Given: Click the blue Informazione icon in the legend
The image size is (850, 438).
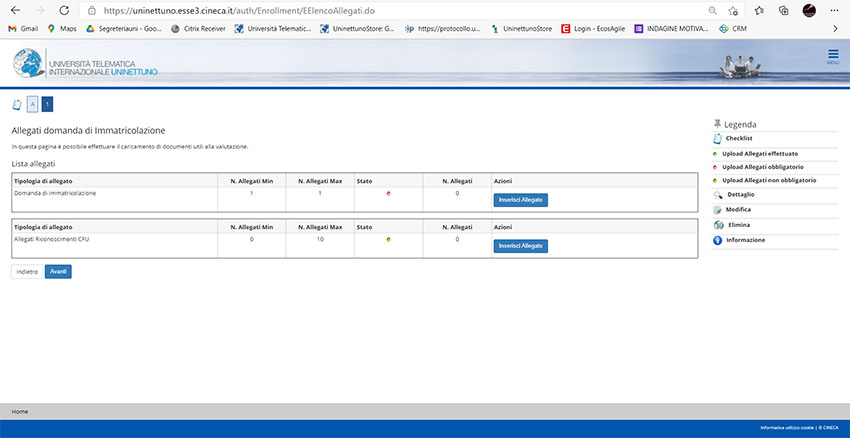Looking at the screenshot, I should pos(717,240).
